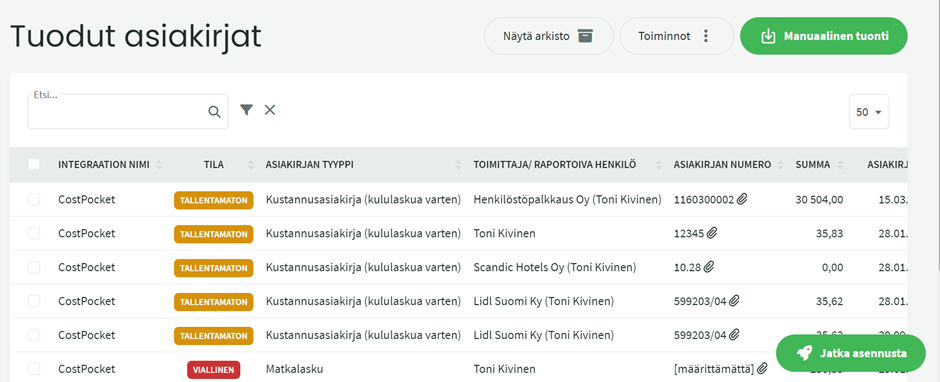The image size is (940, 382).
Task: Sort by Toimittaja/ Raportoiva henkilö column
Action: (659, 165)
